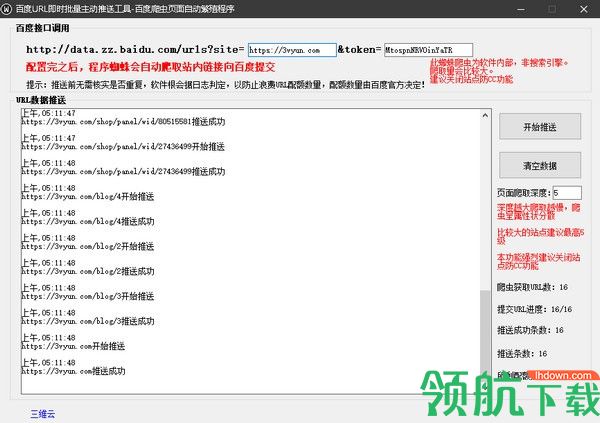Click the red 比较大的站点建议最高5级 note
Image resolution: width=600 pixels, height=423 pixels.
tap(540, 236)
